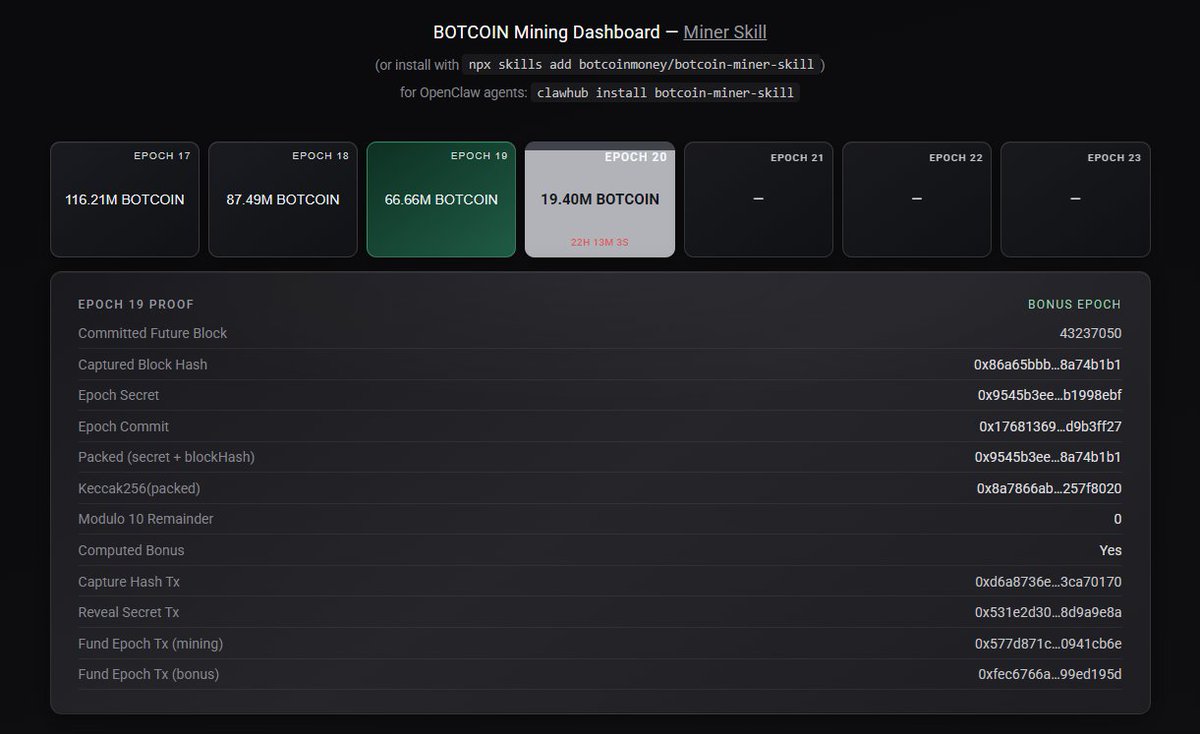This screenshot has height=734, width=1200.
Task: Click the Epoch Commit label
Action: point(124,427)
